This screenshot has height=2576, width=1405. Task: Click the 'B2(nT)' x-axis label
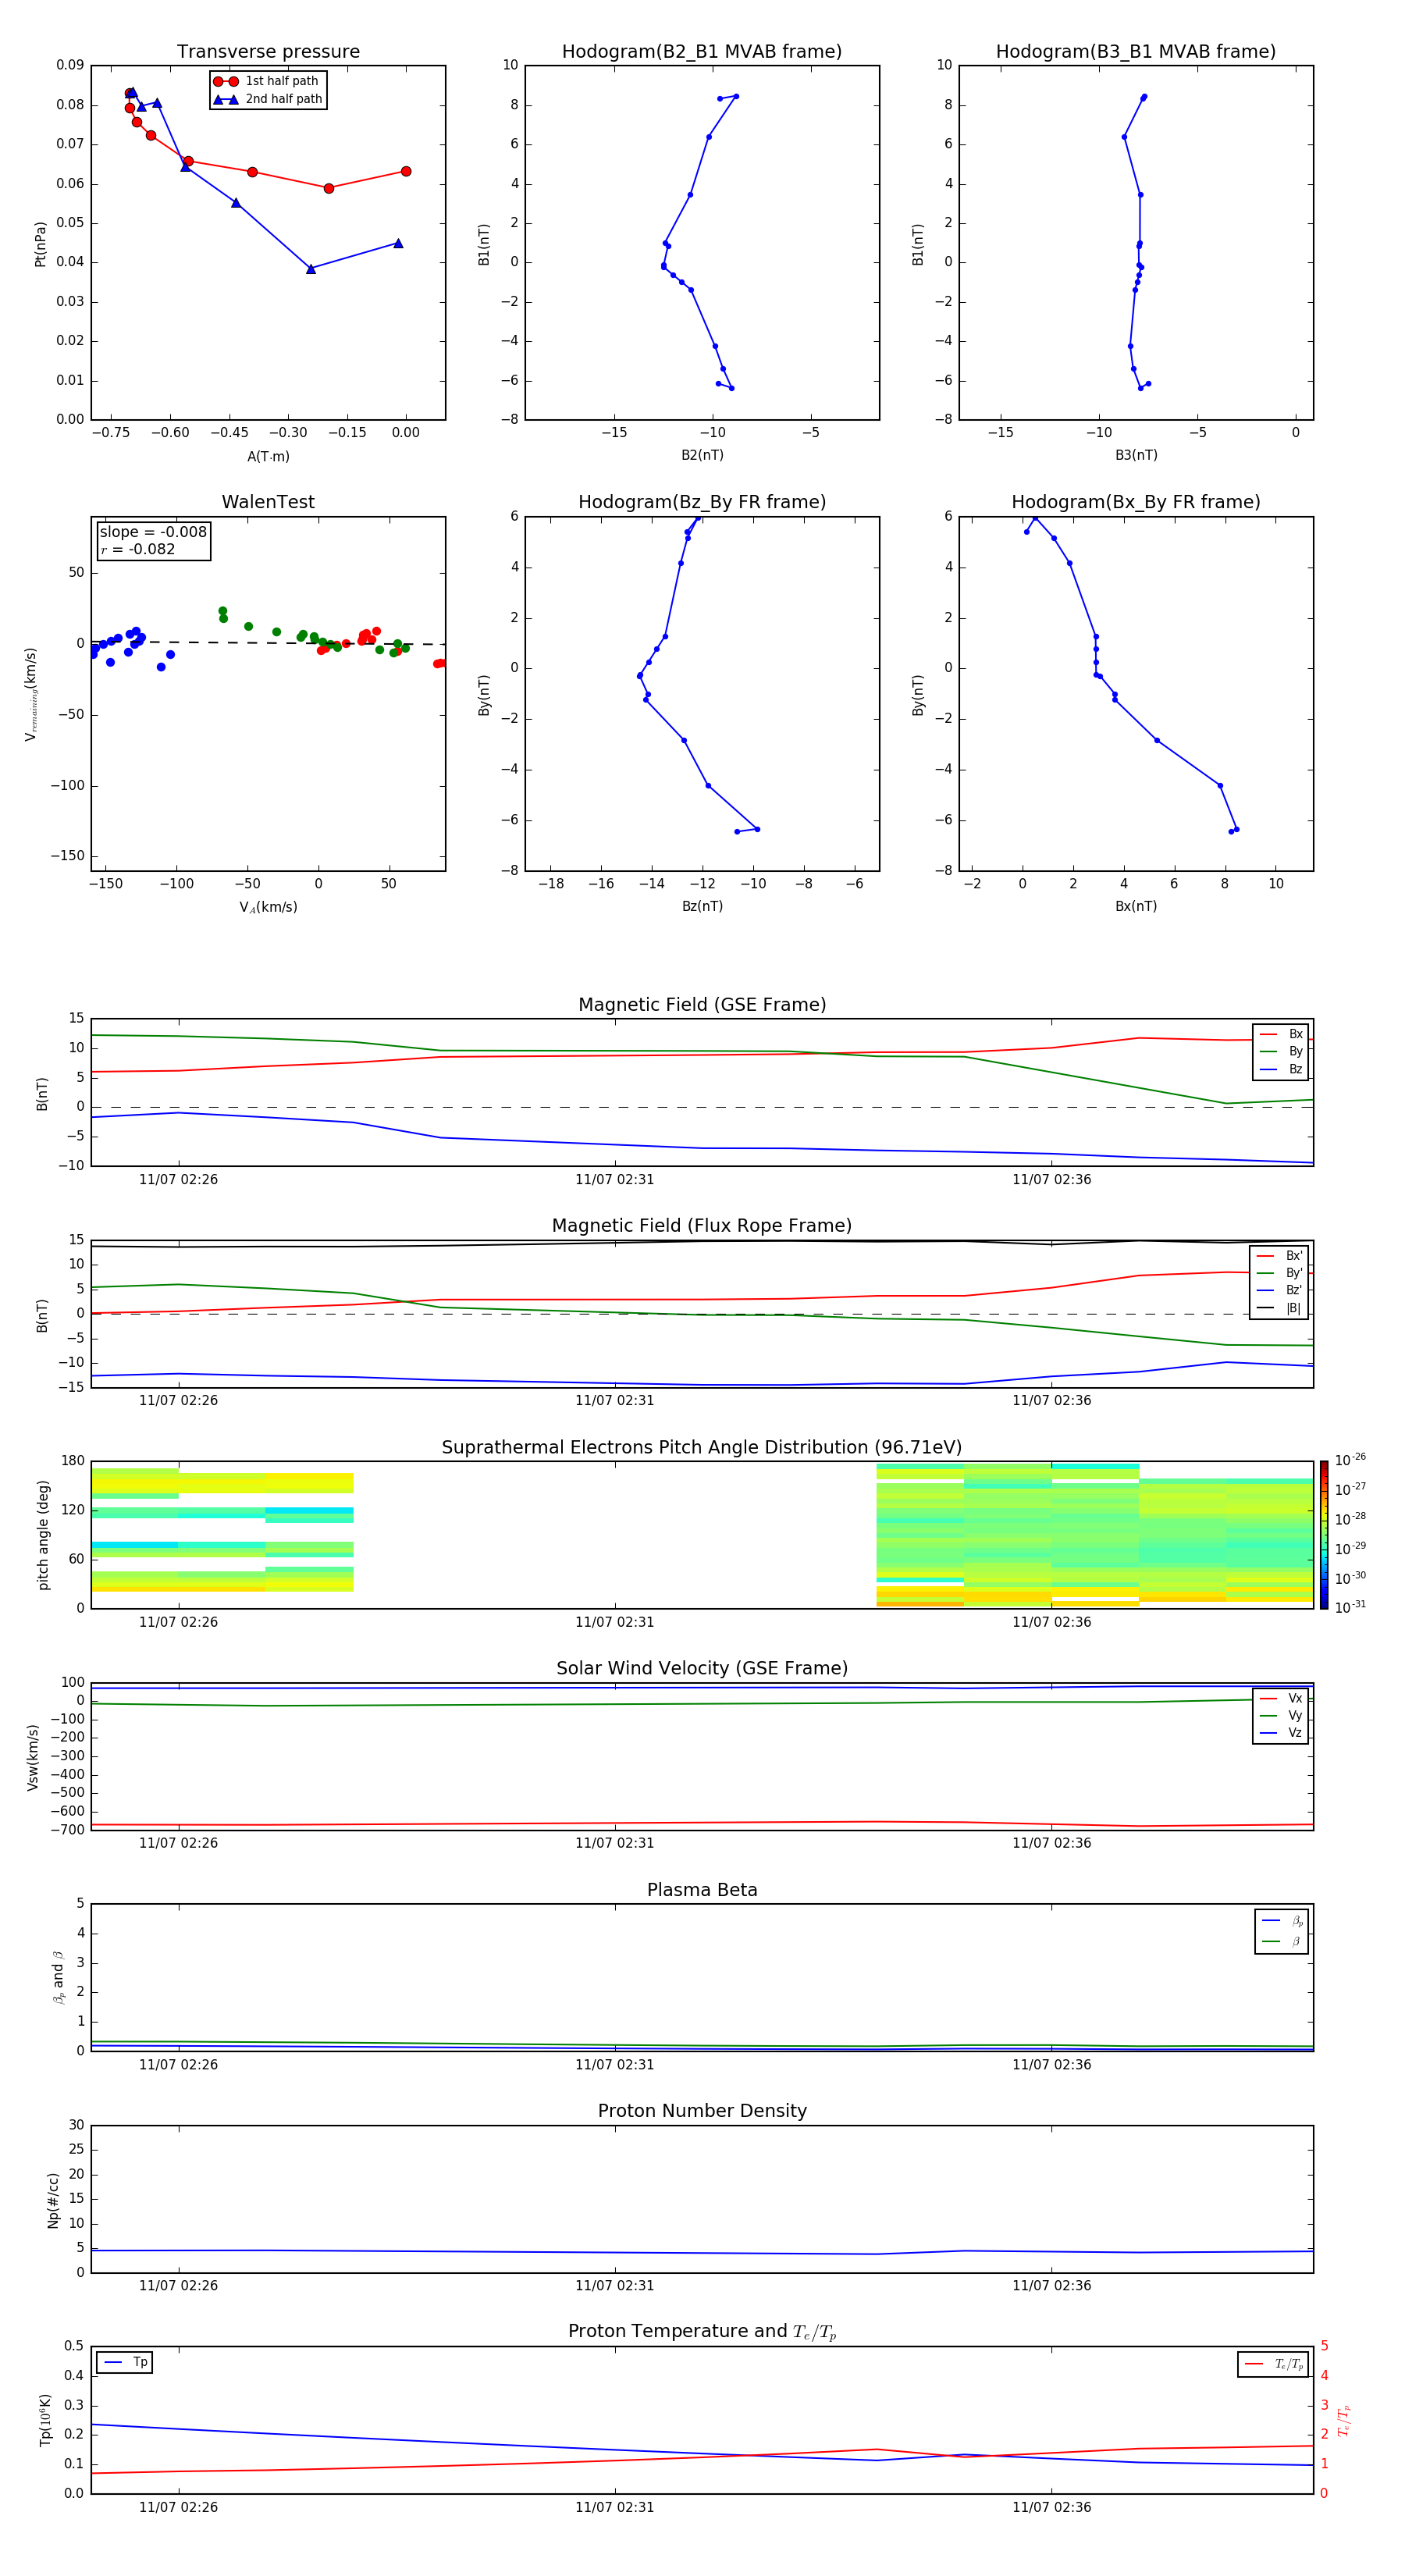[x=702, y=456]
